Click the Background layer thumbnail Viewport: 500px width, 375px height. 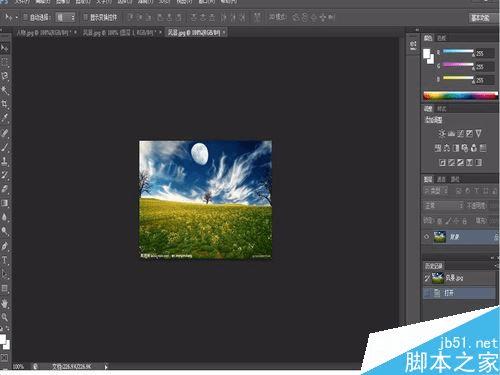[440, 237]
